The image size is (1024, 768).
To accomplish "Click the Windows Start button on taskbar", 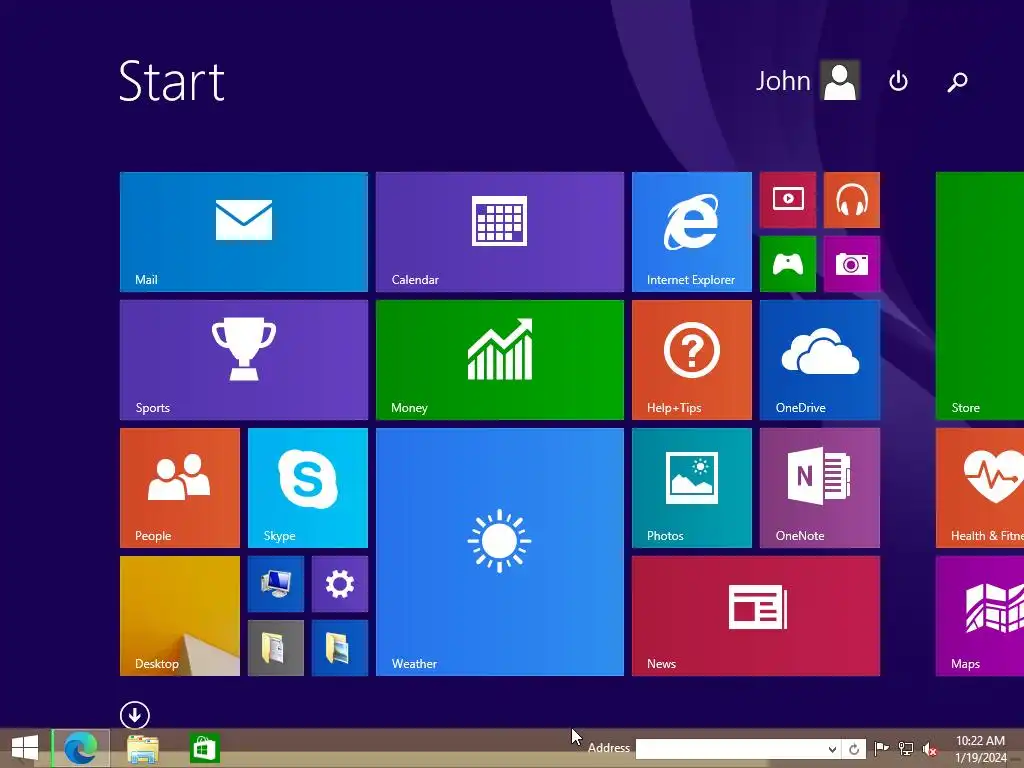I will (25, 748).
